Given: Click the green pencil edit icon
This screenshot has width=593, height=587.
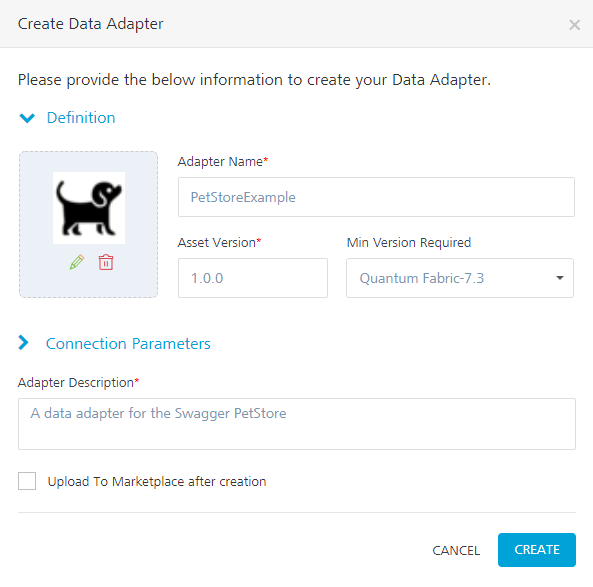Looking at the screenshot, I should 77,262.
